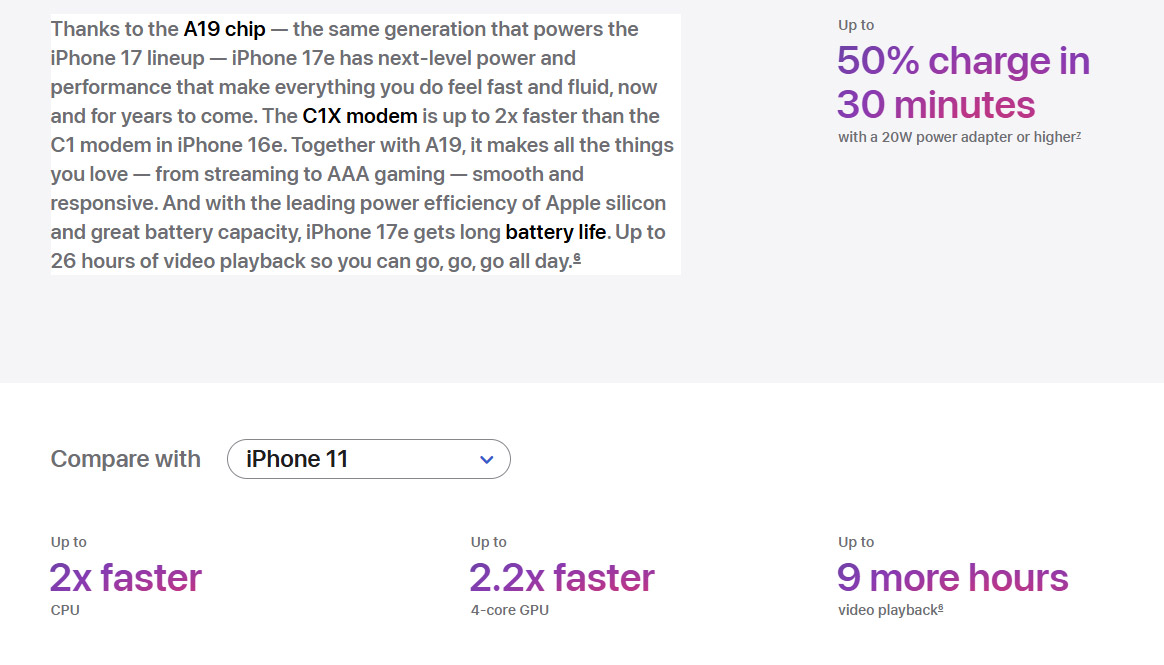
Task: Click the battery life bolded link
Action: click(556, 232)
